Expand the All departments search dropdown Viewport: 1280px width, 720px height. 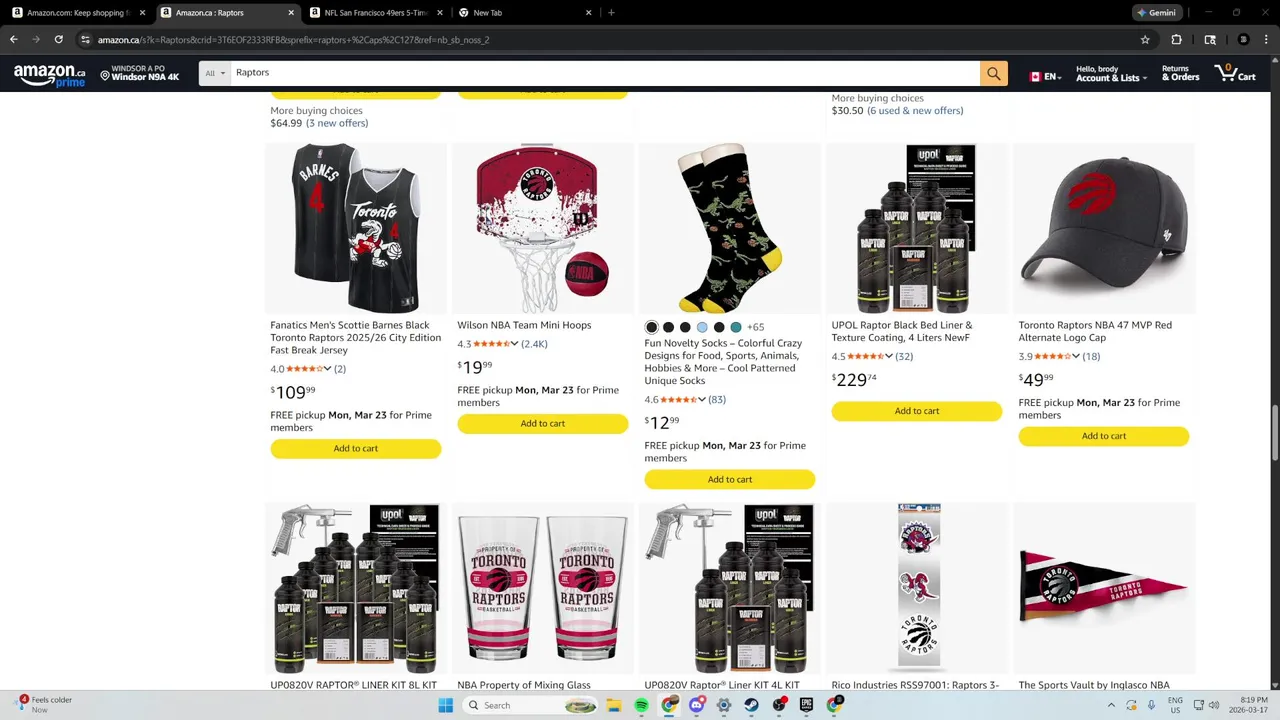pyautogui.click(x=214, y=73)
